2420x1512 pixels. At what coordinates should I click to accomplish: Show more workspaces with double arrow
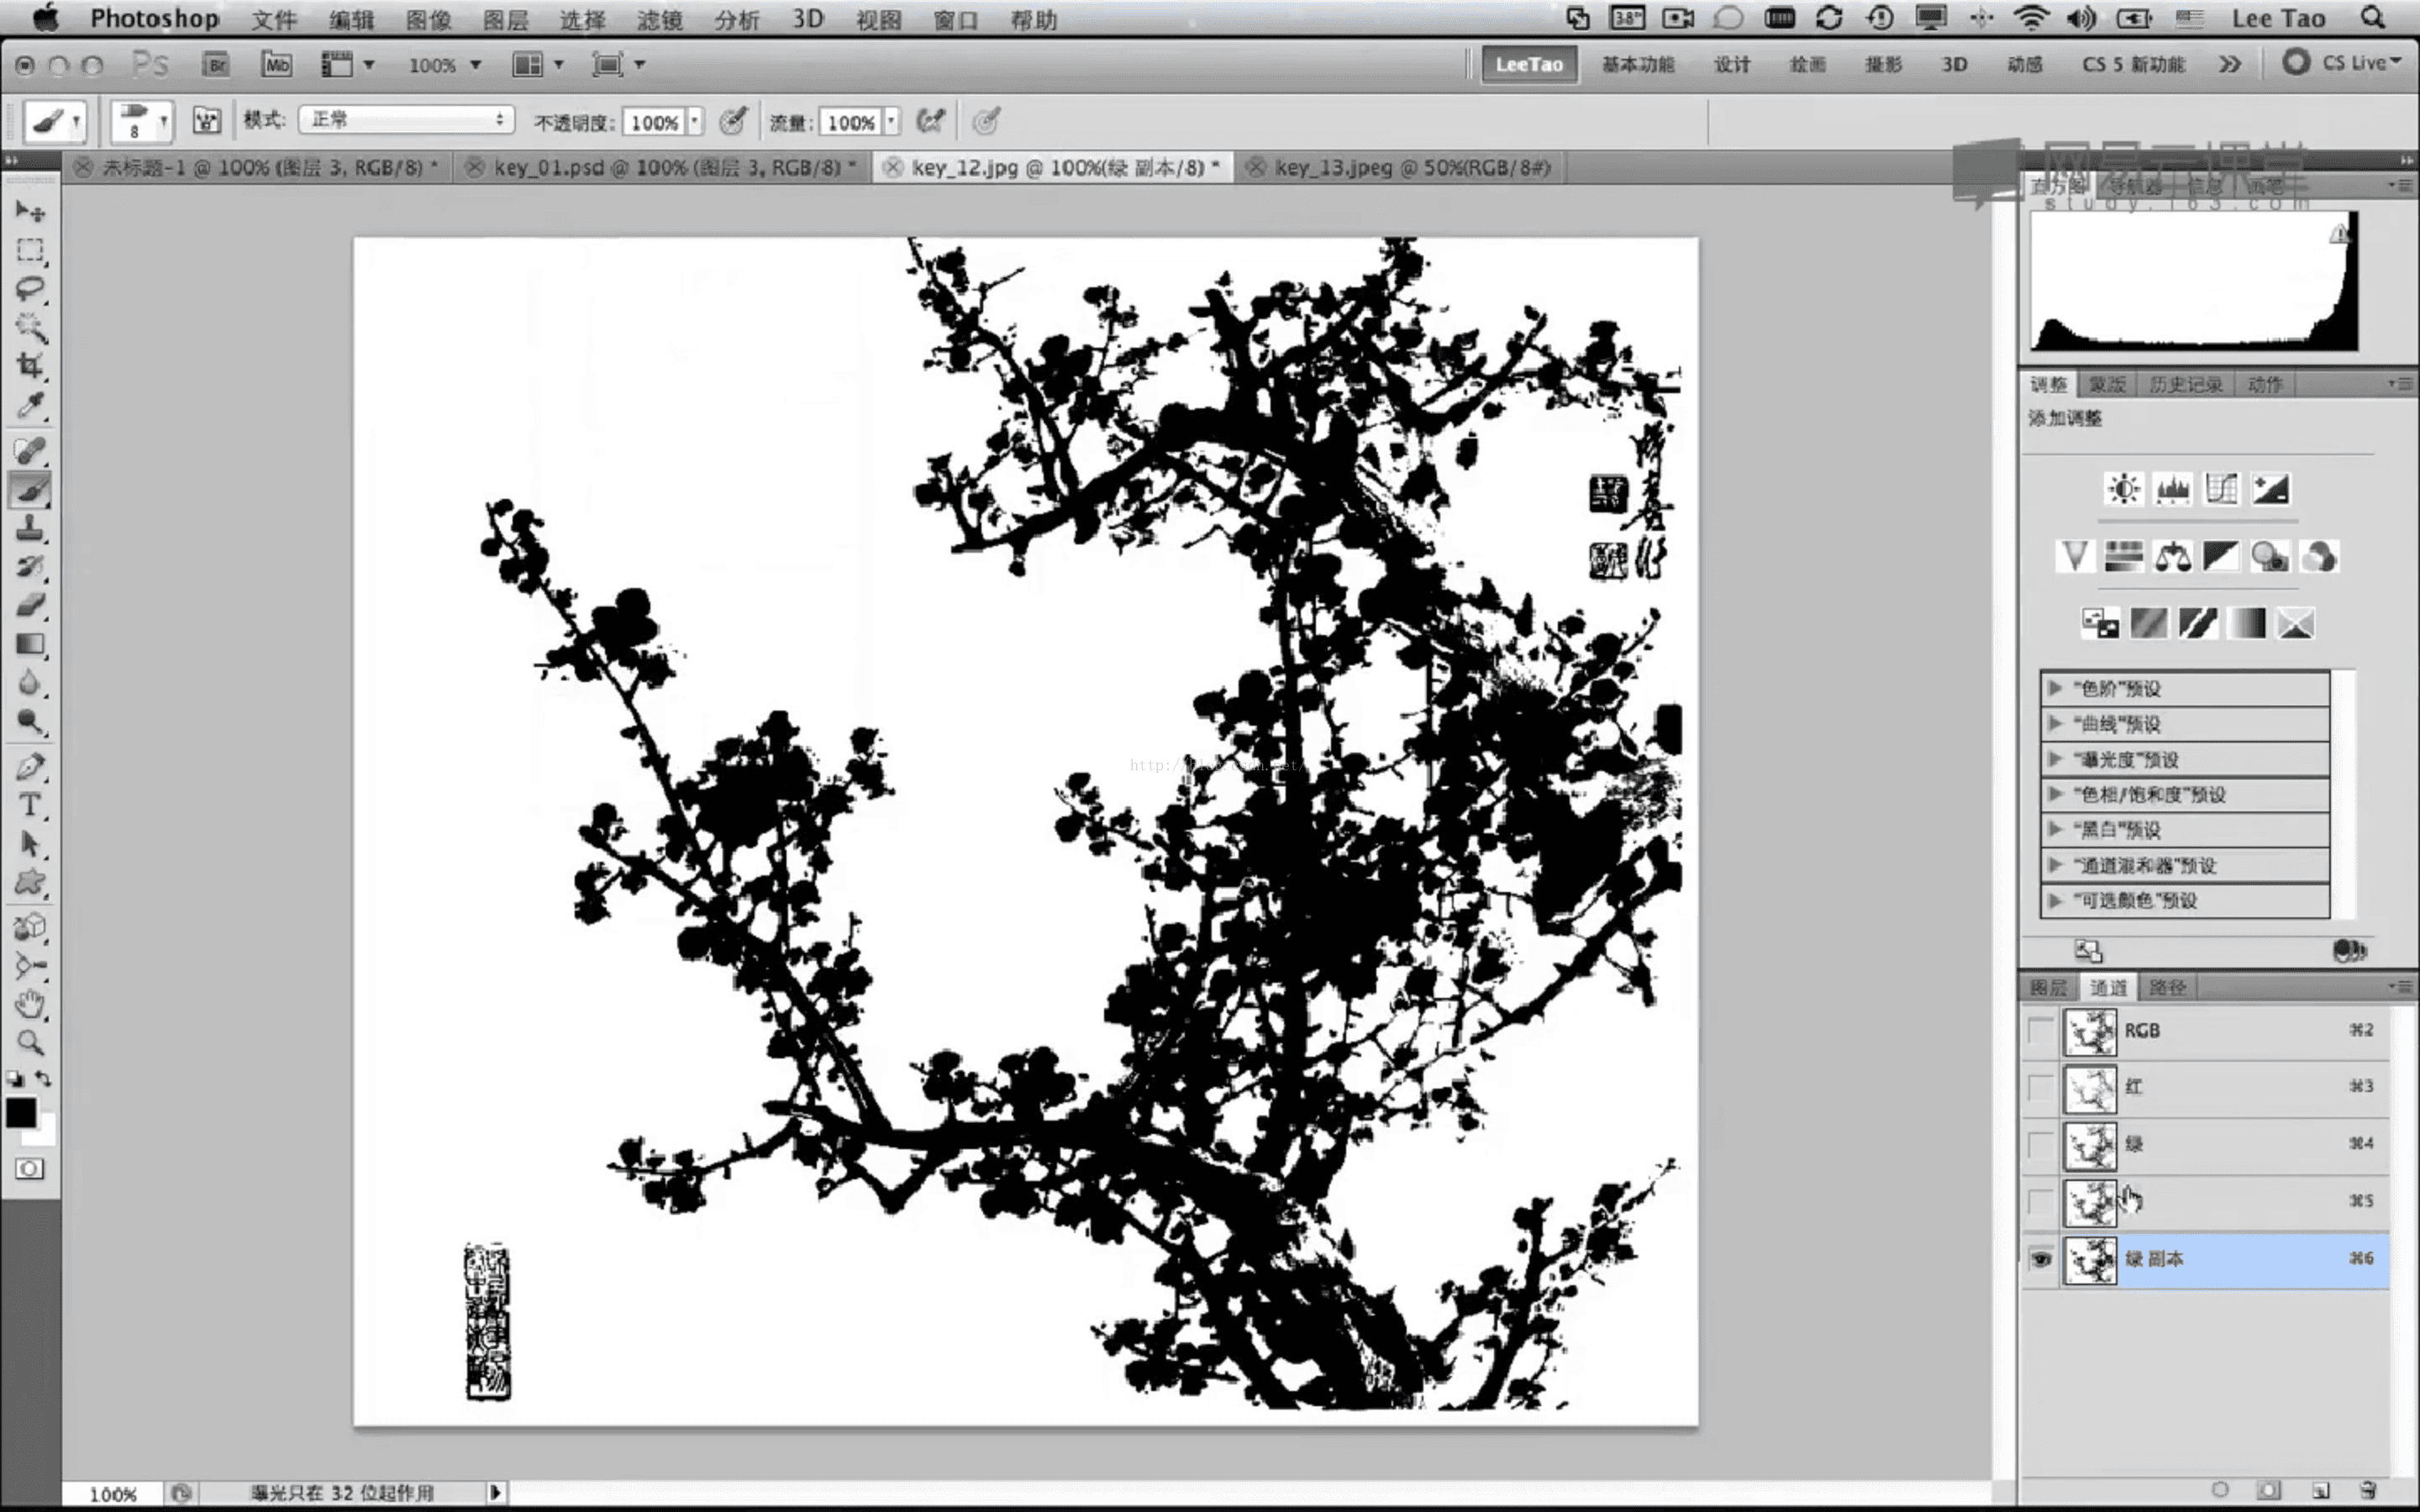(x=2229, y=65)
